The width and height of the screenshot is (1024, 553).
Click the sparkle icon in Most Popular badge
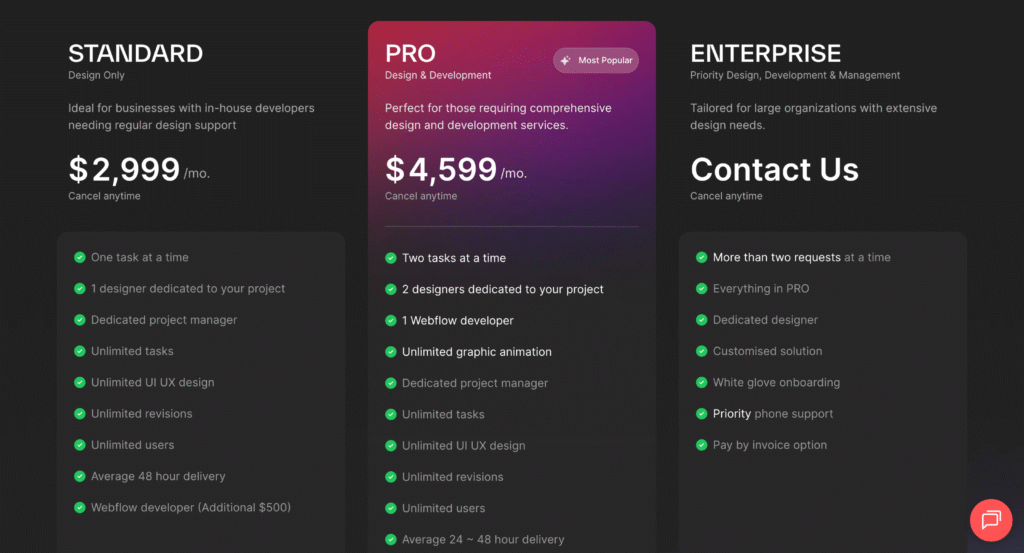pos(566,60)
